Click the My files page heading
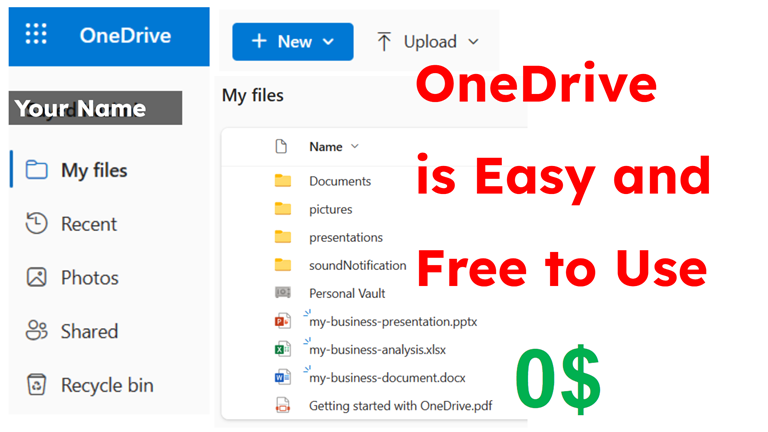This screenshot has width=768, height=432. pos(253,95)
